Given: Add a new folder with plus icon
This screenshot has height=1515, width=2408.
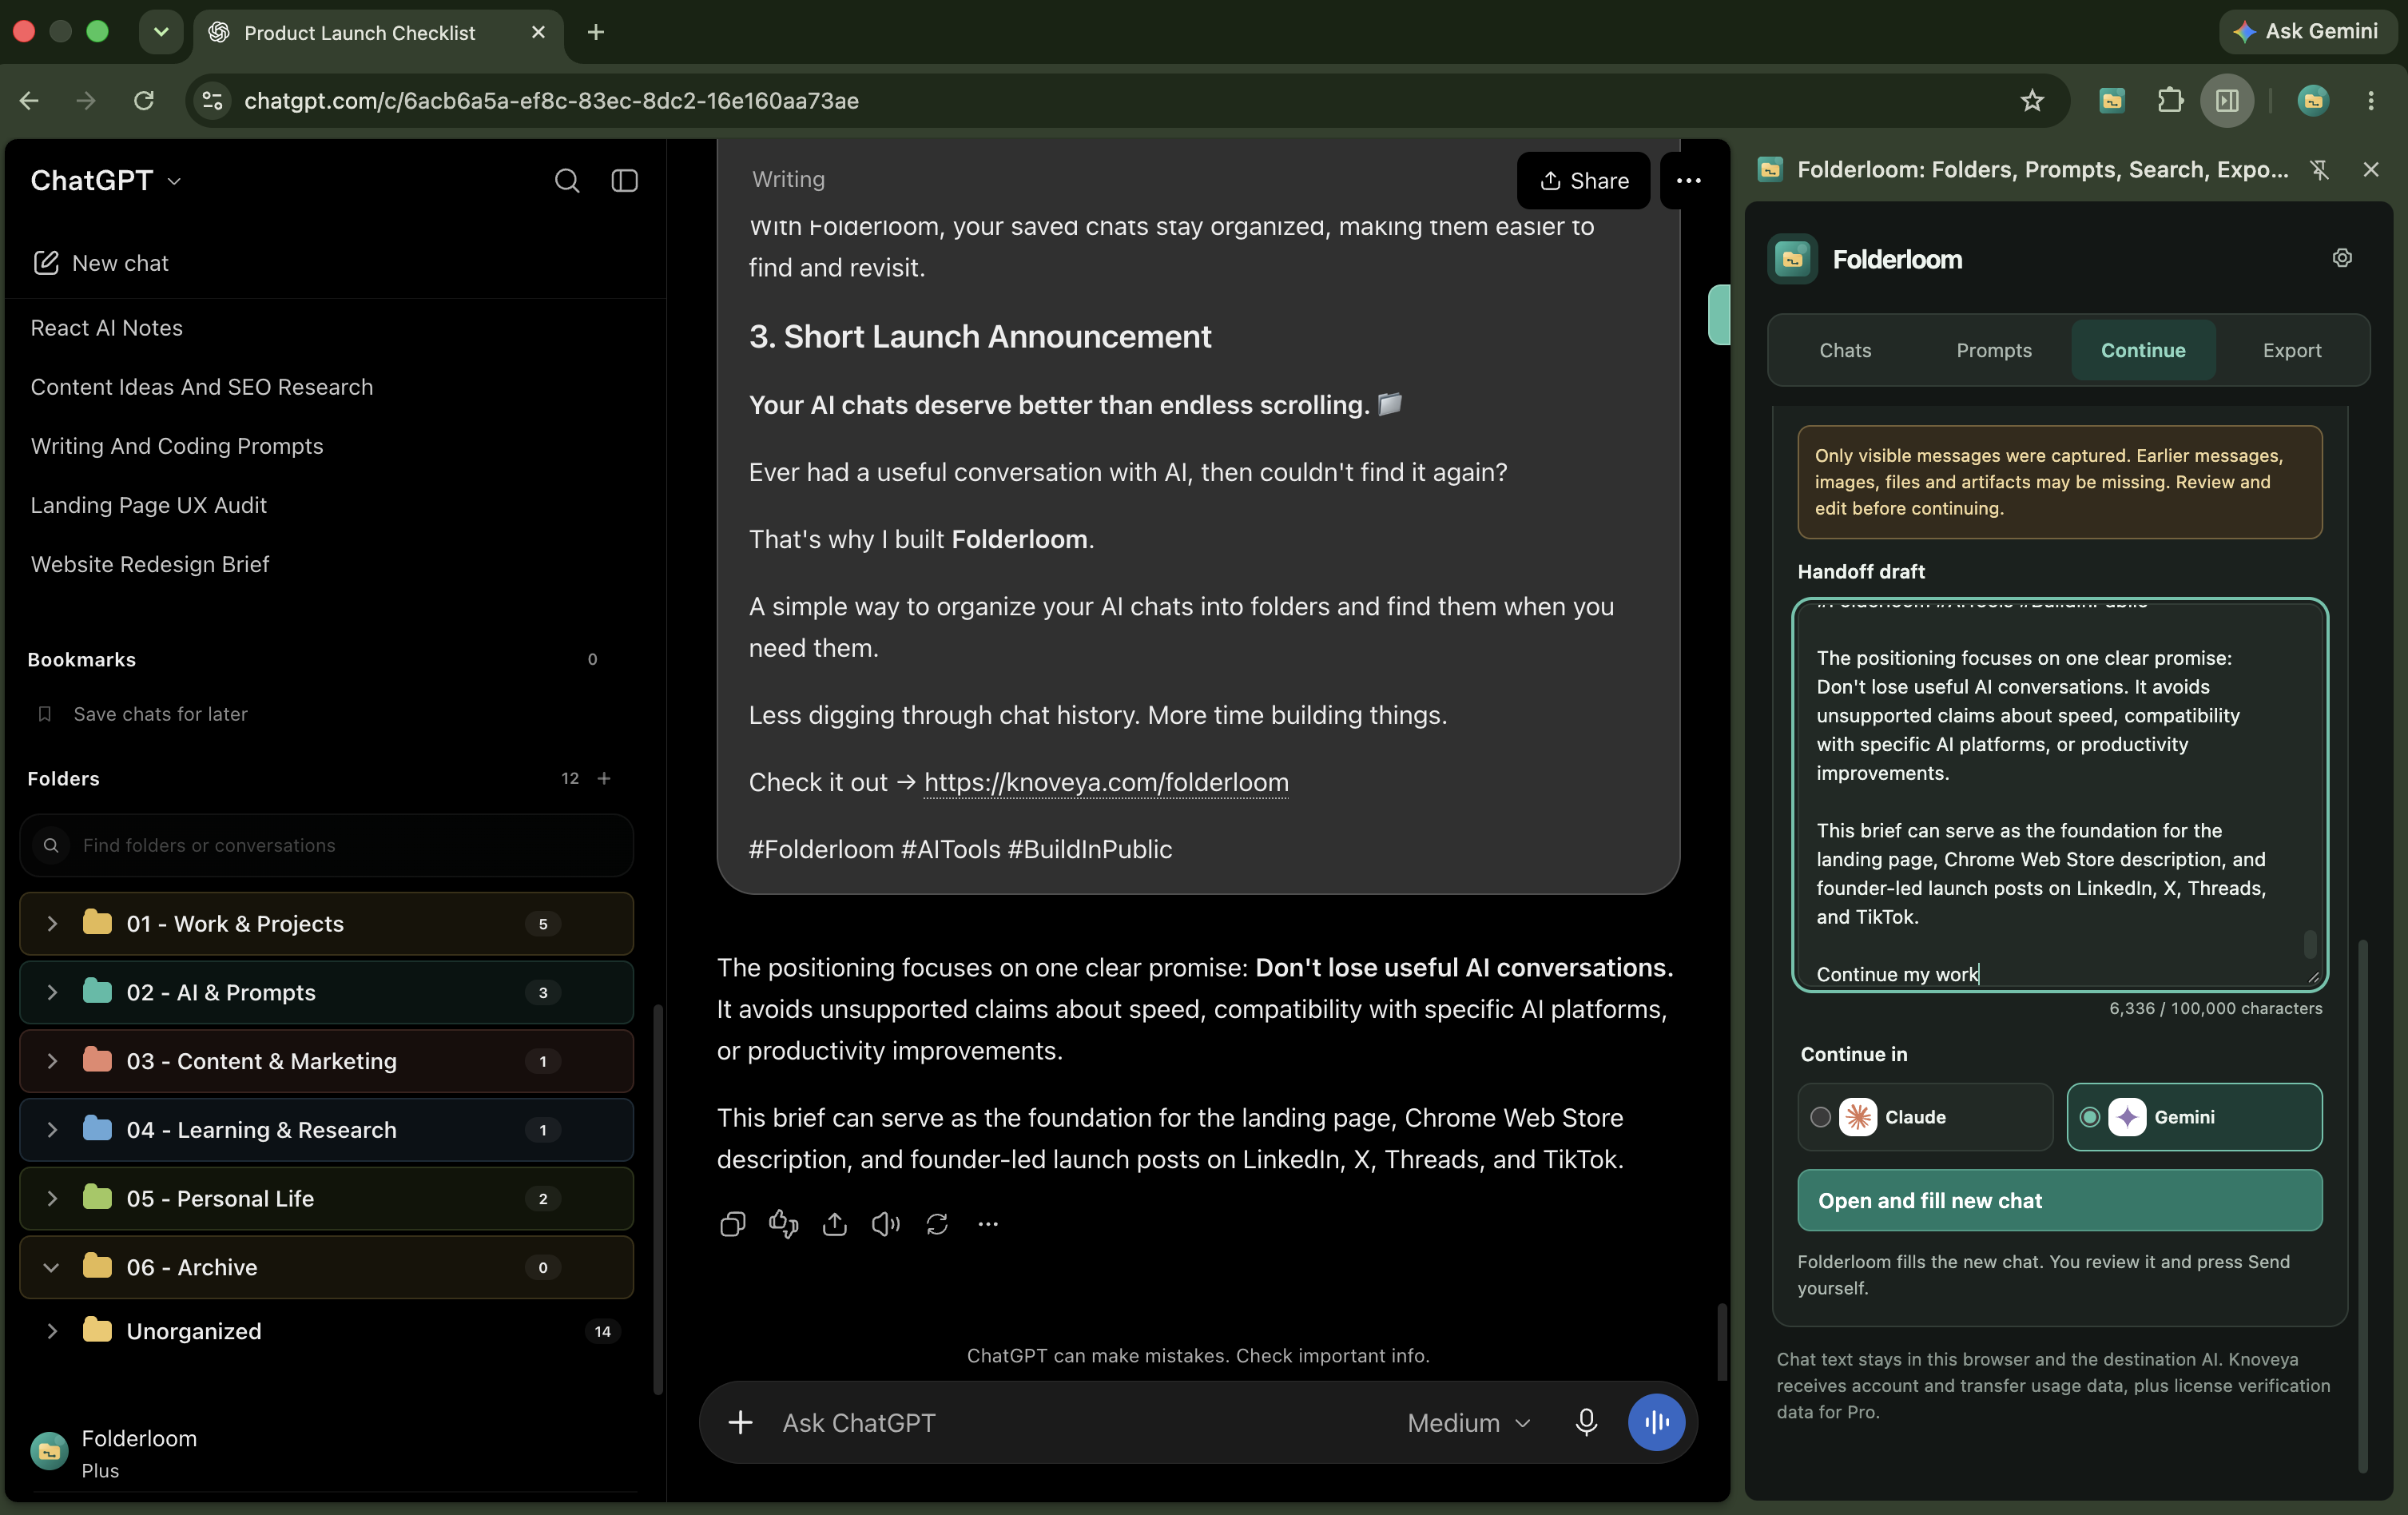Looking at the screenshot, I should pyautogui.click(x=604, y=778).
